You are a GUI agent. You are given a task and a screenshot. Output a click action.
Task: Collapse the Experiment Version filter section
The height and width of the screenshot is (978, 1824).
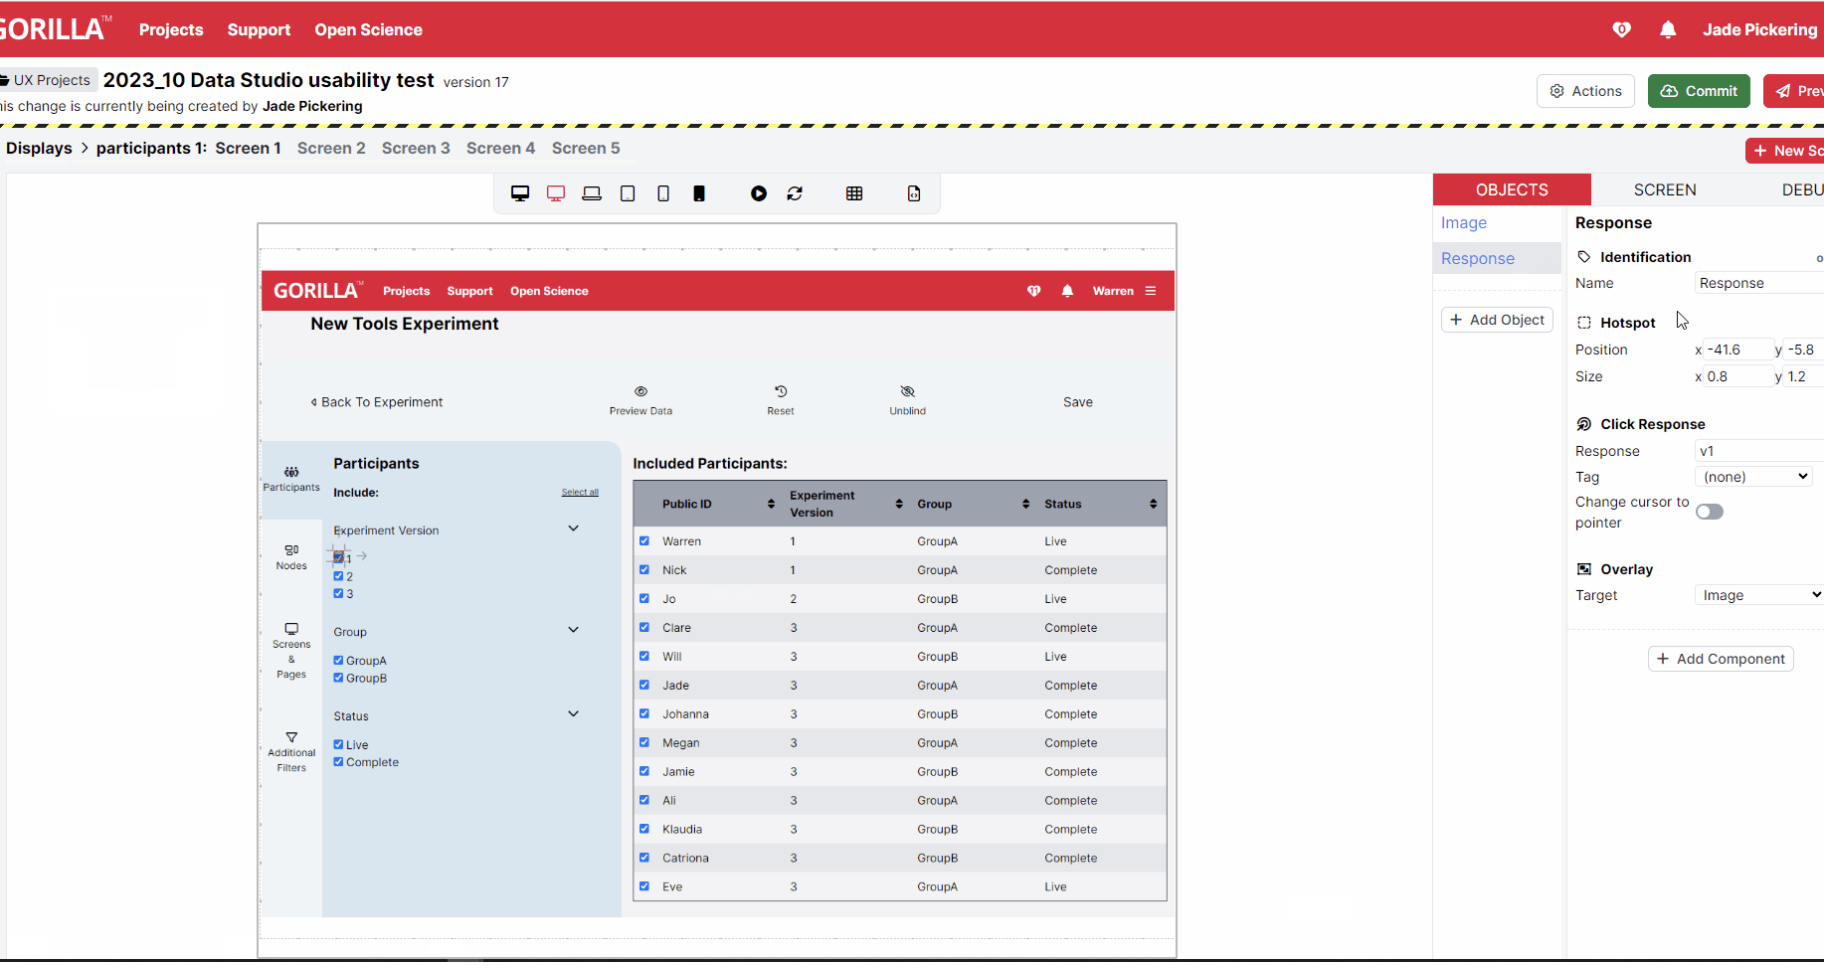[573, 527]
